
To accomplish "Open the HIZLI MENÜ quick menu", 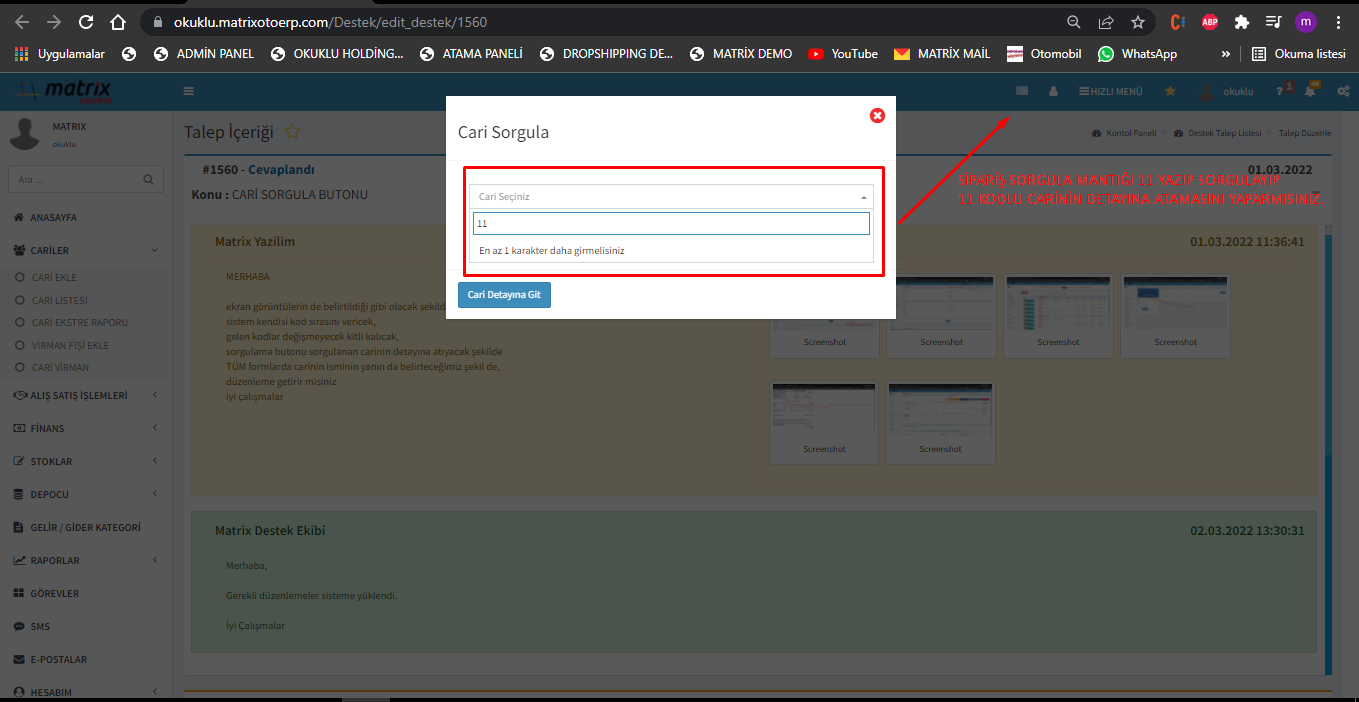I will [x=1110, y=91].
